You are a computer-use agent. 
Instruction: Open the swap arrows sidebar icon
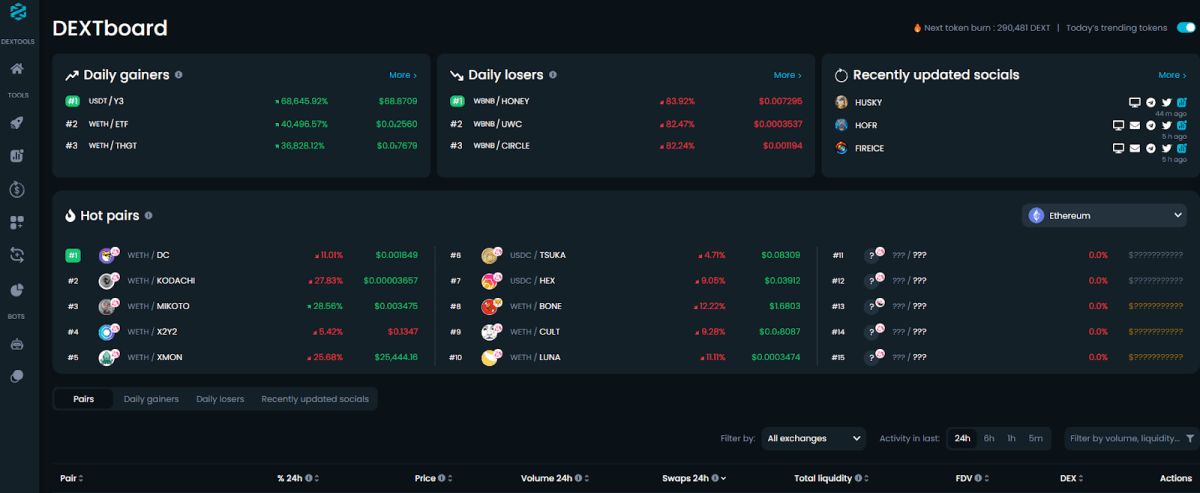pyautogui.click(x=17, y=255)
